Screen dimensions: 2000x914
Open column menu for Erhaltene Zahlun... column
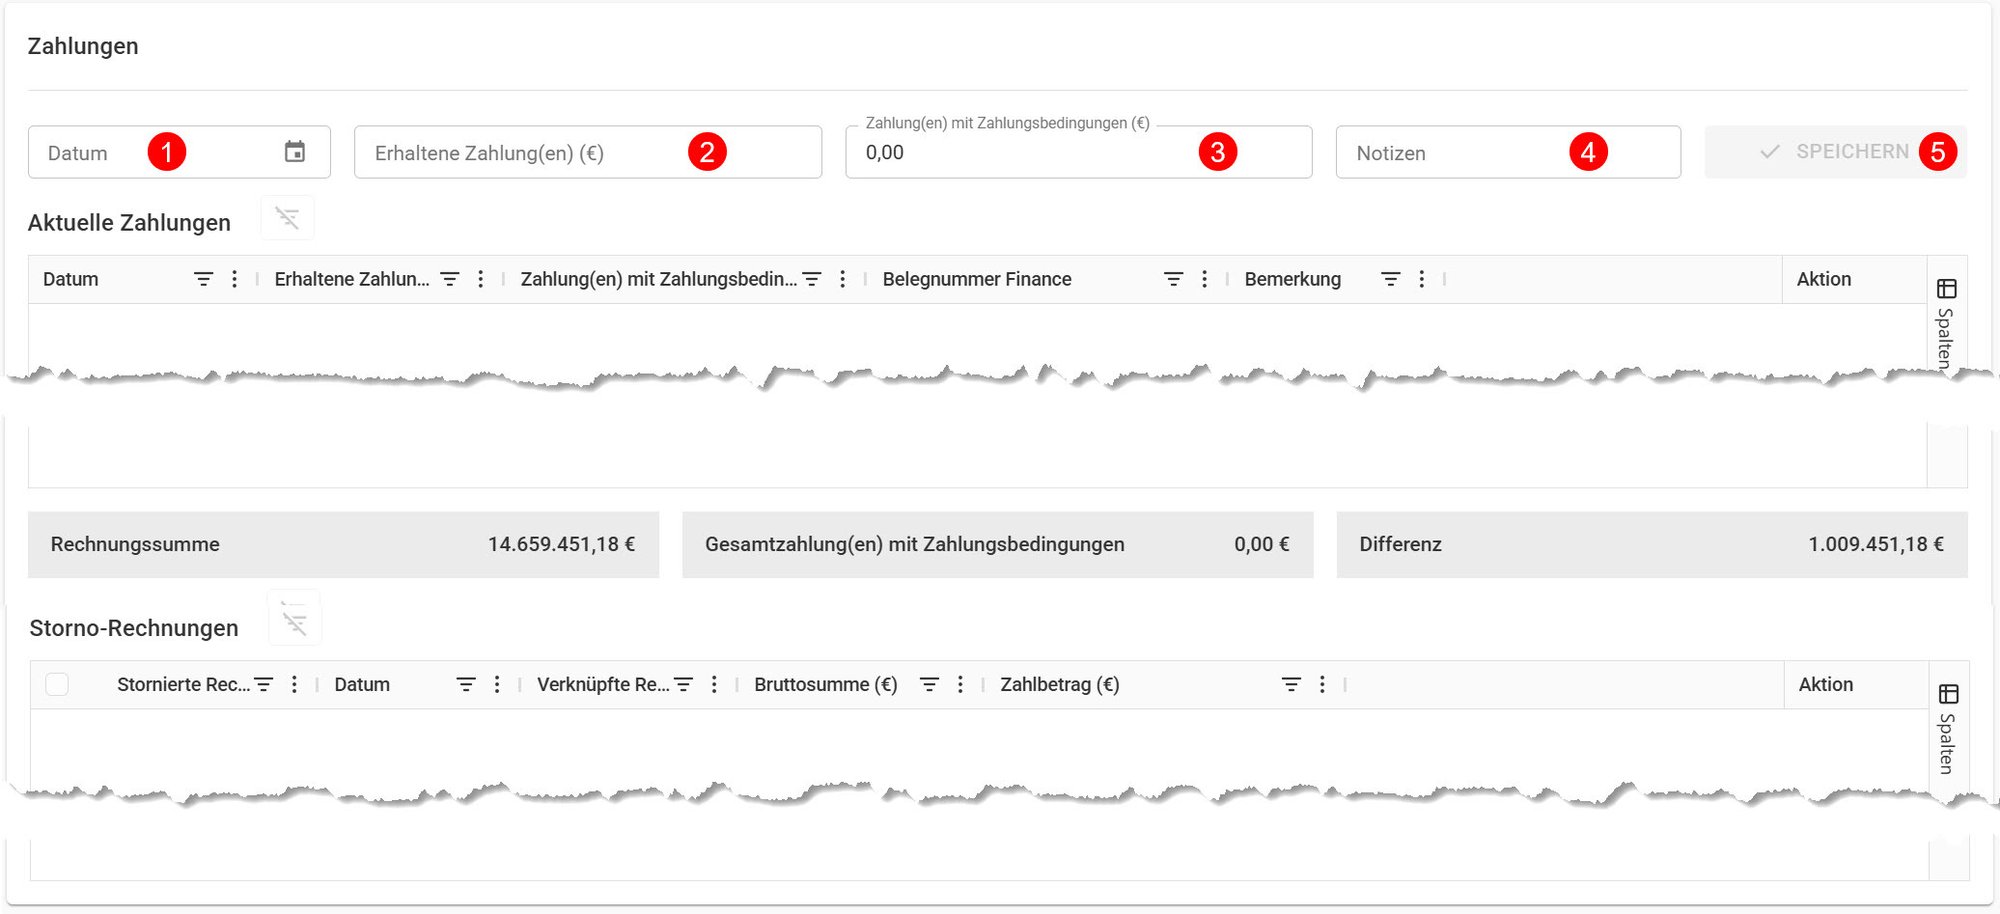pyautogui.click(x=480, y=279)
